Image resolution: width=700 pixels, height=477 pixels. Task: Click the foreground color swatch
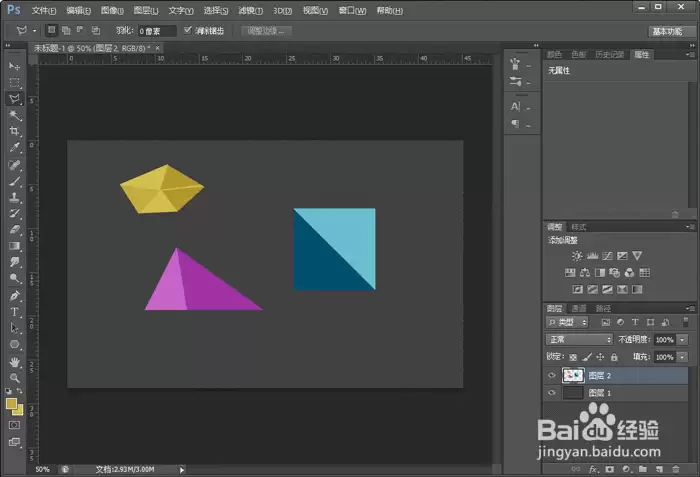click(11, 403)
